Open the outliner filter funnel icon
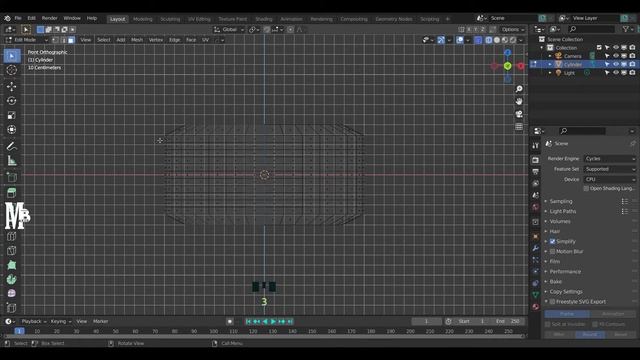This screenshot has width=640, height=360. (626, 29)
